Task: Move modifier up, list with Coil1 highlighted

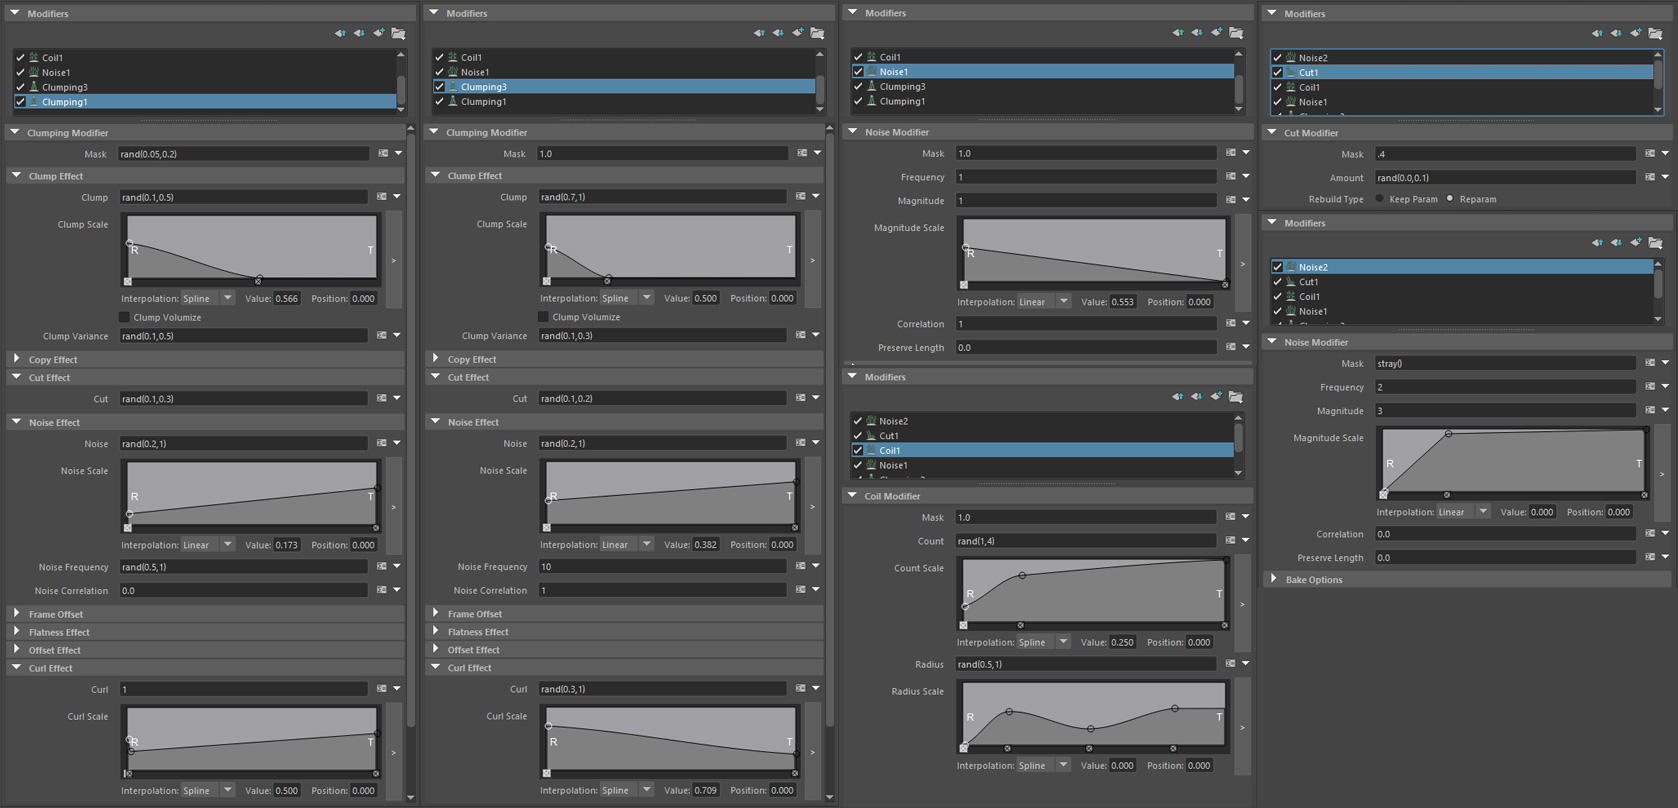Action: 1178,397
